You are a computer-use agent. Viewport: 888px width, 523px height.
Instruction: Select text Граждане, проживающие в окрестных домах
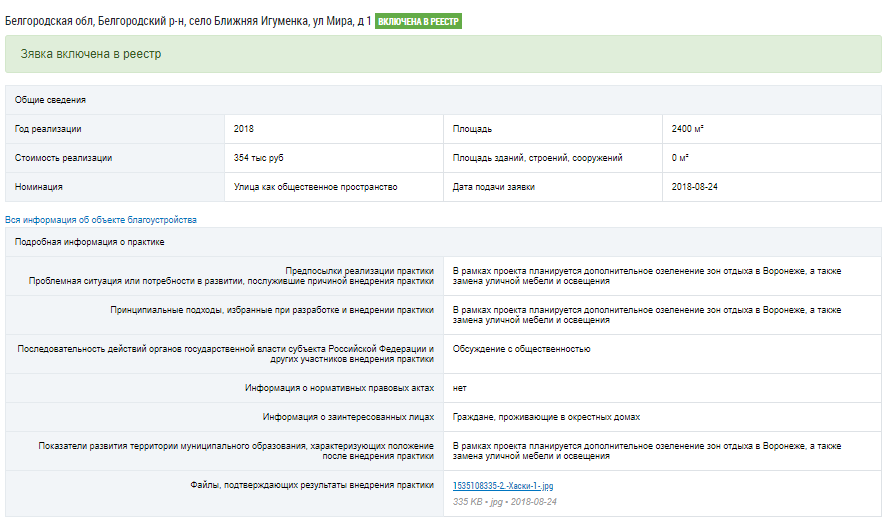546,417
